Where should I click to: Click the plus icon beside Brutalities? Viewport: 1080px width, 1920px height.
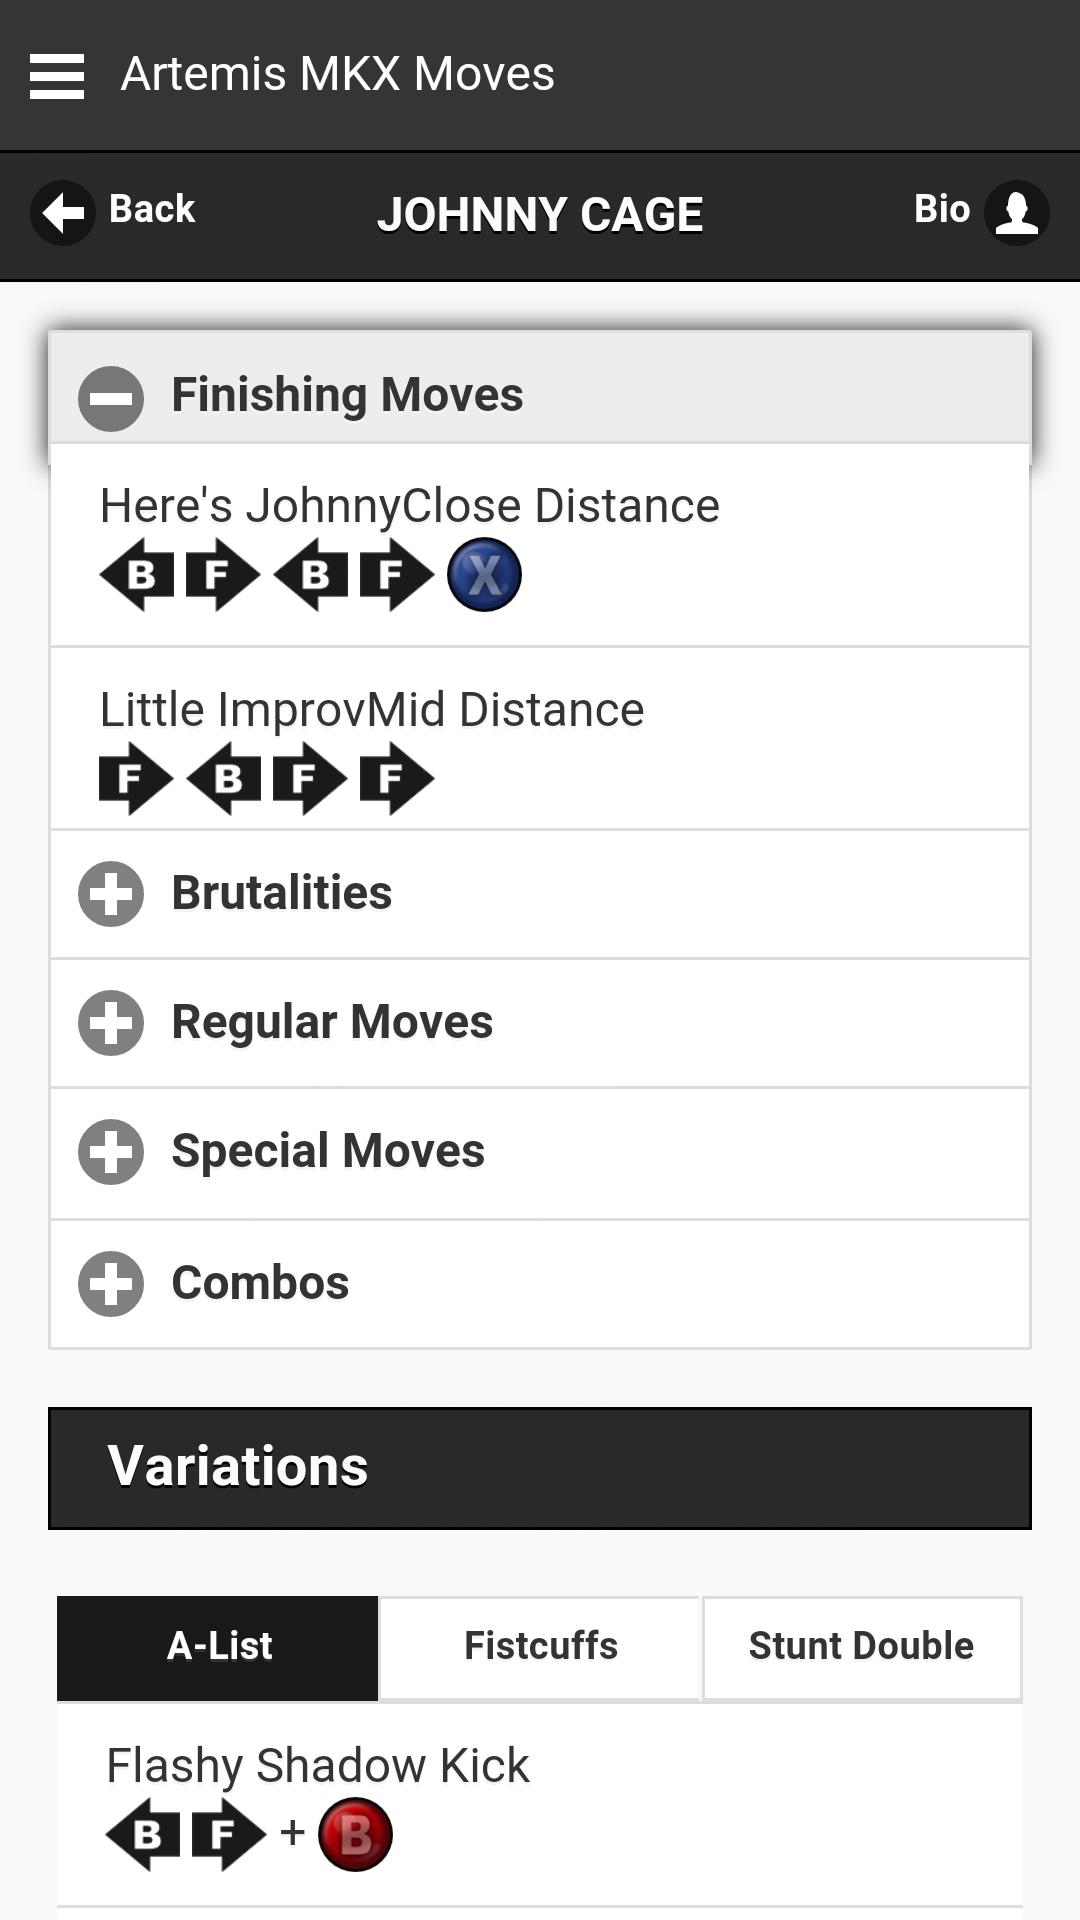click(111, 893)
